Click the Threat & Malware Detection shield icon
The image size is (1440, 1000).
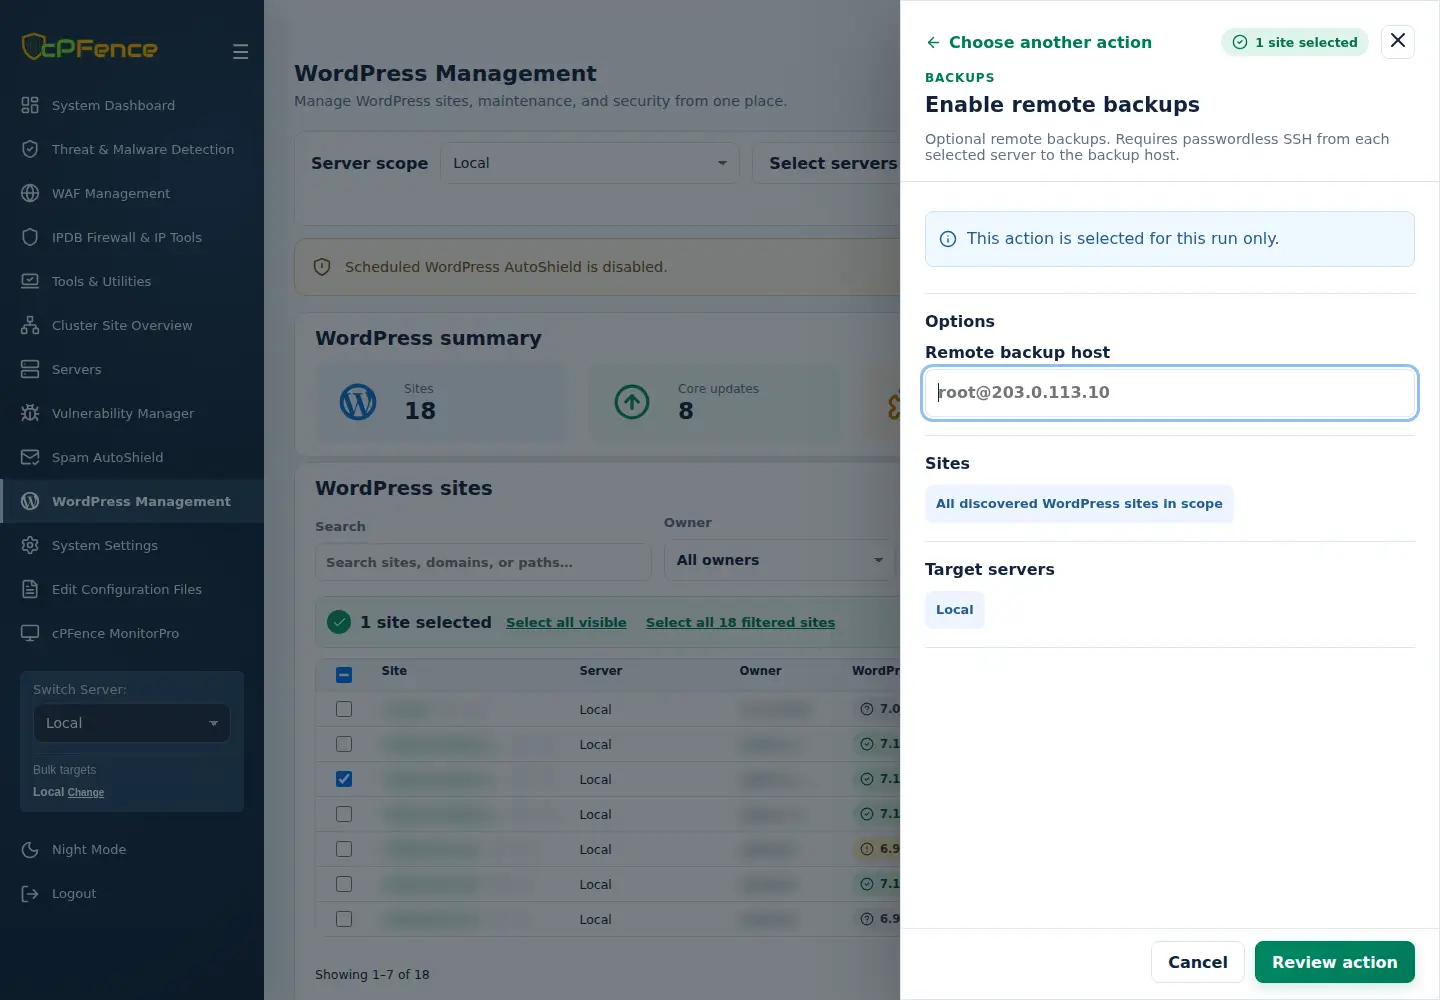point(30,149)
